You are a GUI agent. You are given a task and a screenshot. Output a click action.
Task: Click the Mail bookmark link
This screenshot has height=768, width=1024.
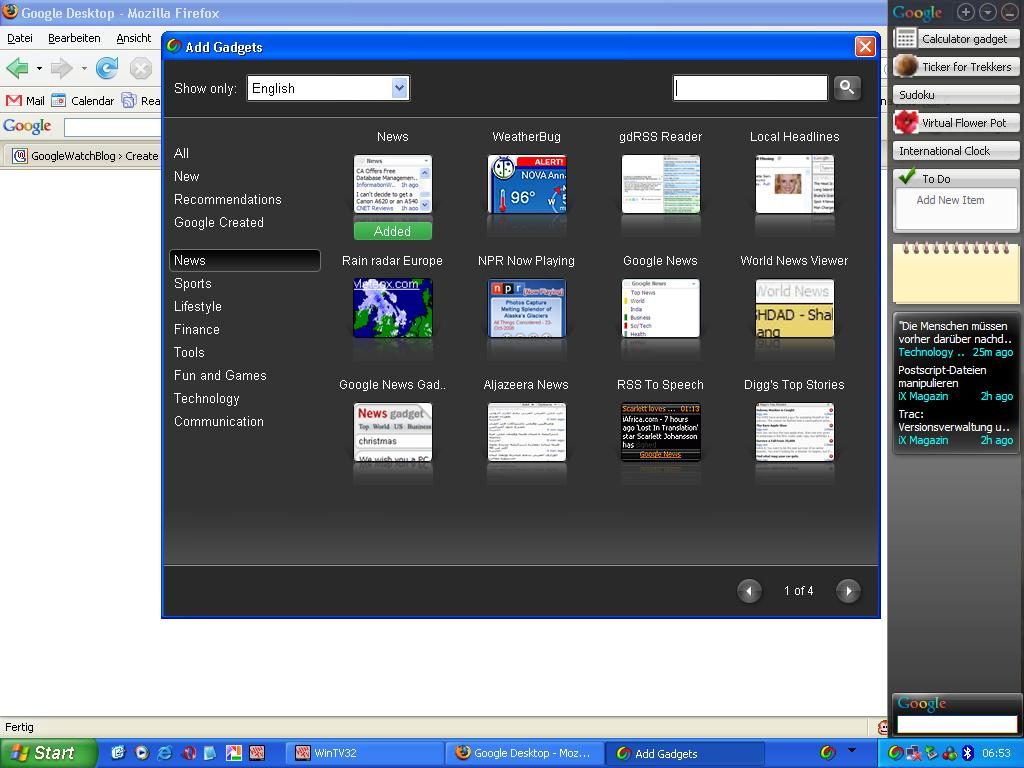(x=26, y=101)
